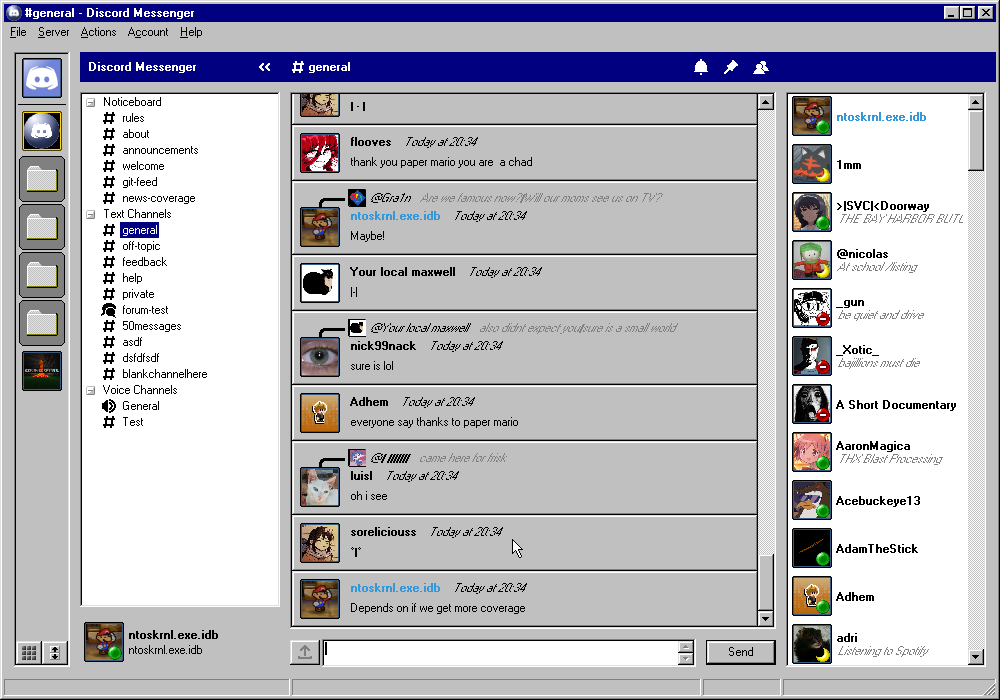Click the notification bell icon
The image size is (1000, 700).
click(701, 67)
